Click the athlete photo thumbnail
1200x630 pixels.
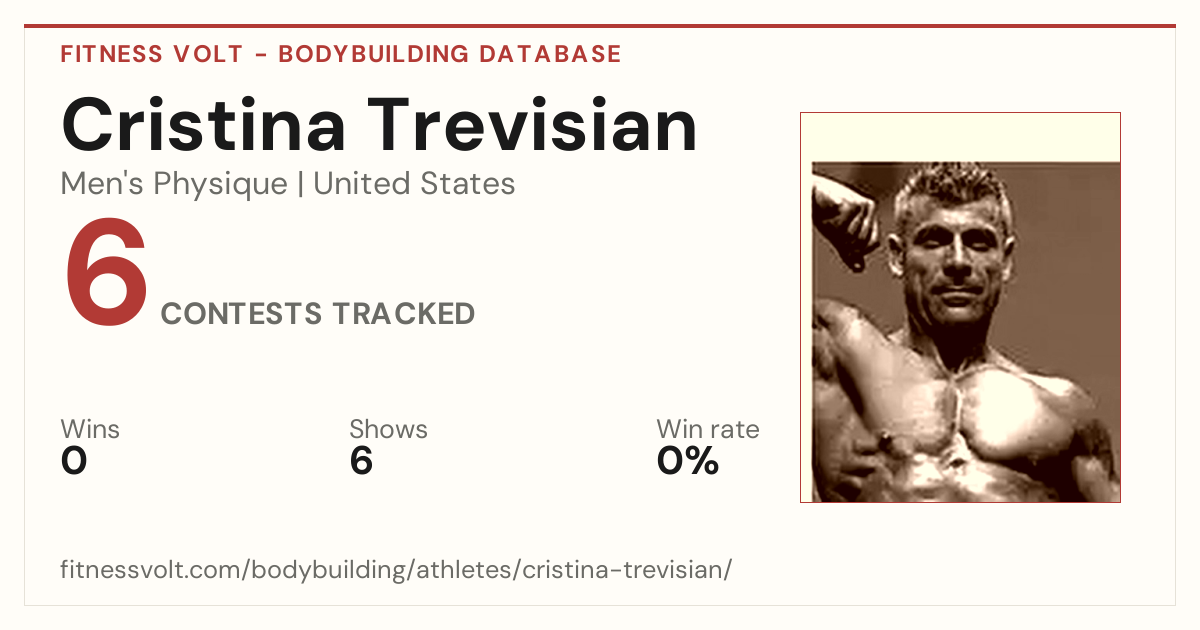point(960,307)
